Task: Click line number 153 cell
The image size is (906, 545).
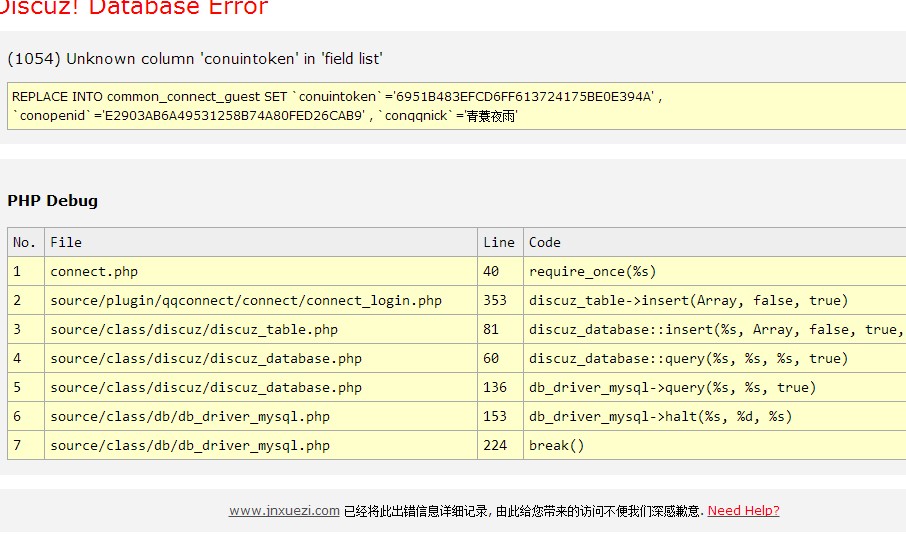Action: tap(500, 416)
